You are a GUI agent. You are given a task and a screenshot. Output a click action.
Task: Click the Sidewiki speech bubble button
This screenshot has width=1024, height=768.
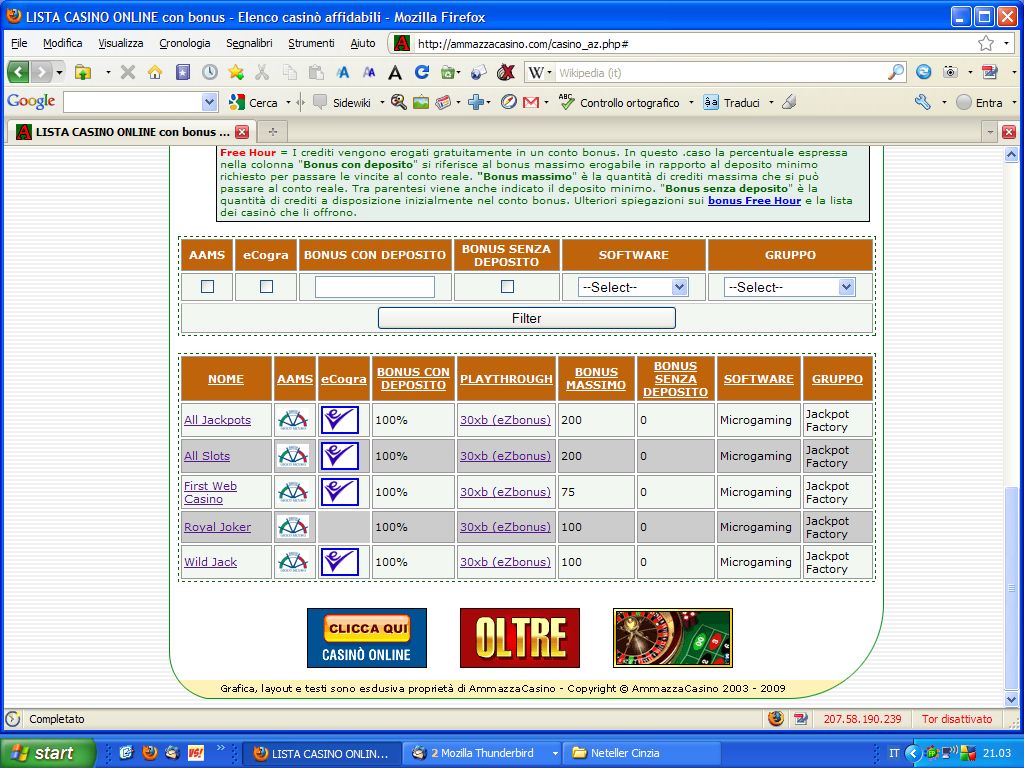point(342,103)
